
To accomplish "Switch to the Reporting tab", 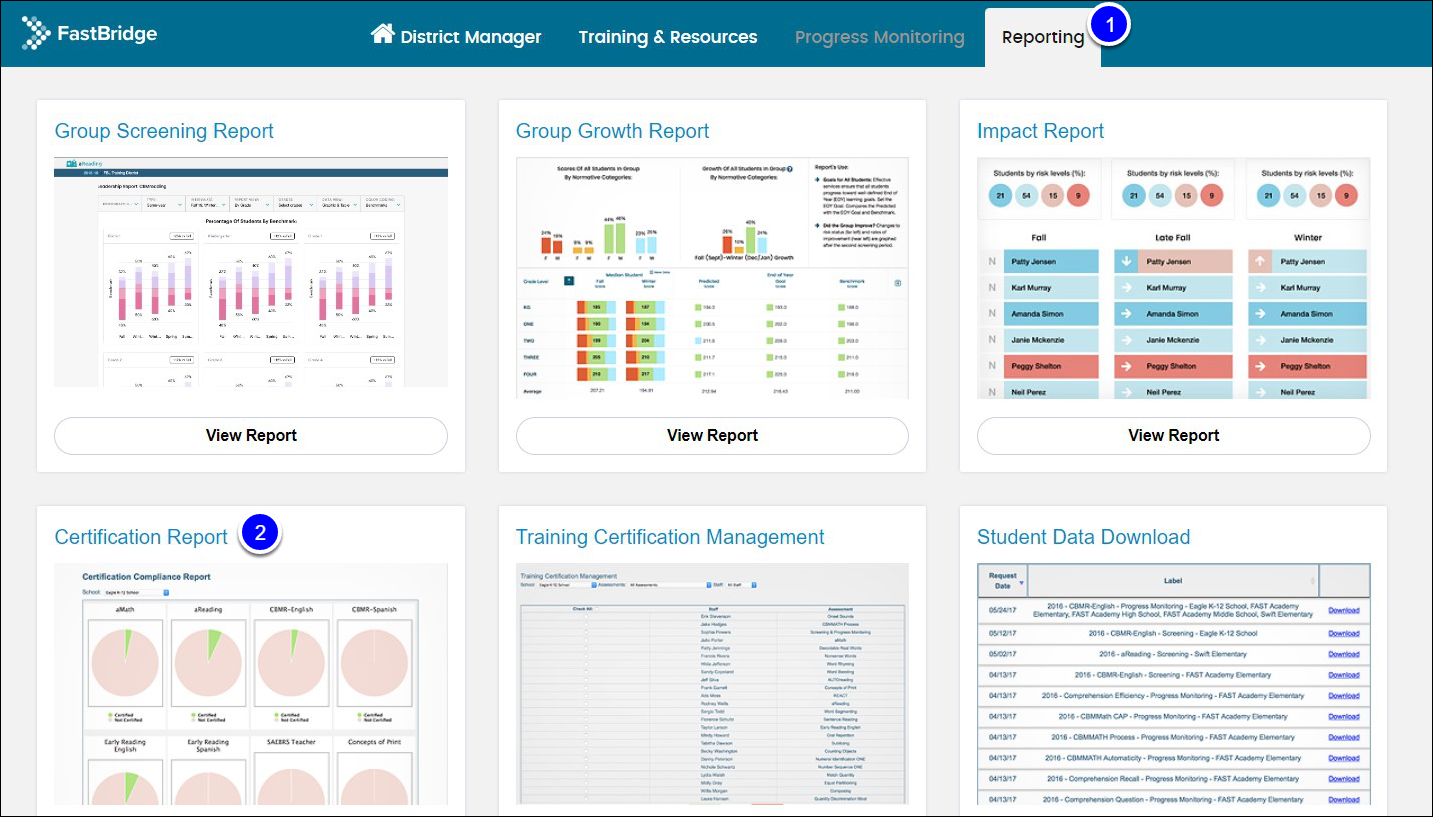I will point(1043,37).
